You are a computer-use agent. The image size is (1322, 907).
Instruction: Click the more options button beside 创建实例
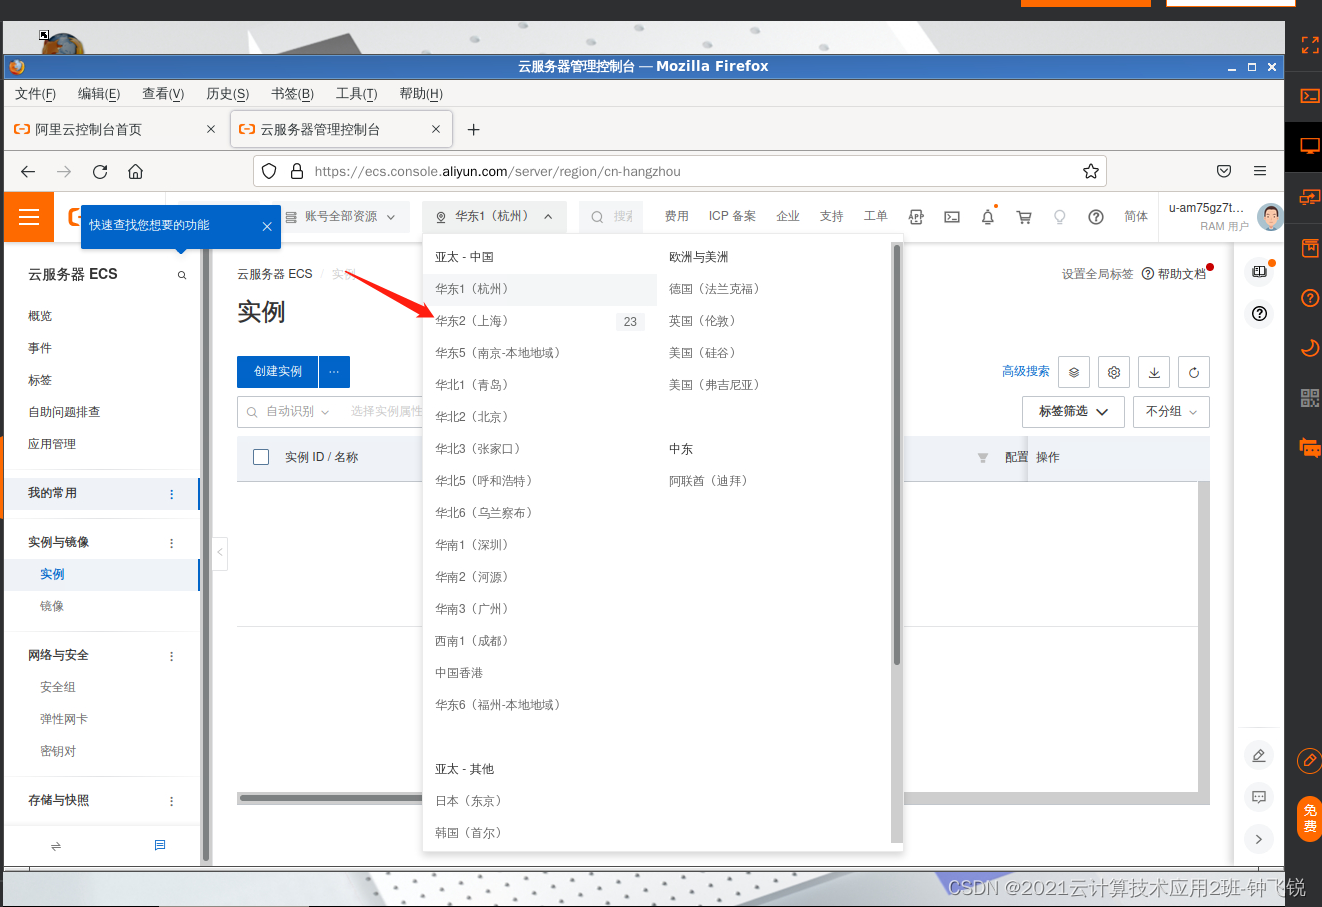point(334,371)
